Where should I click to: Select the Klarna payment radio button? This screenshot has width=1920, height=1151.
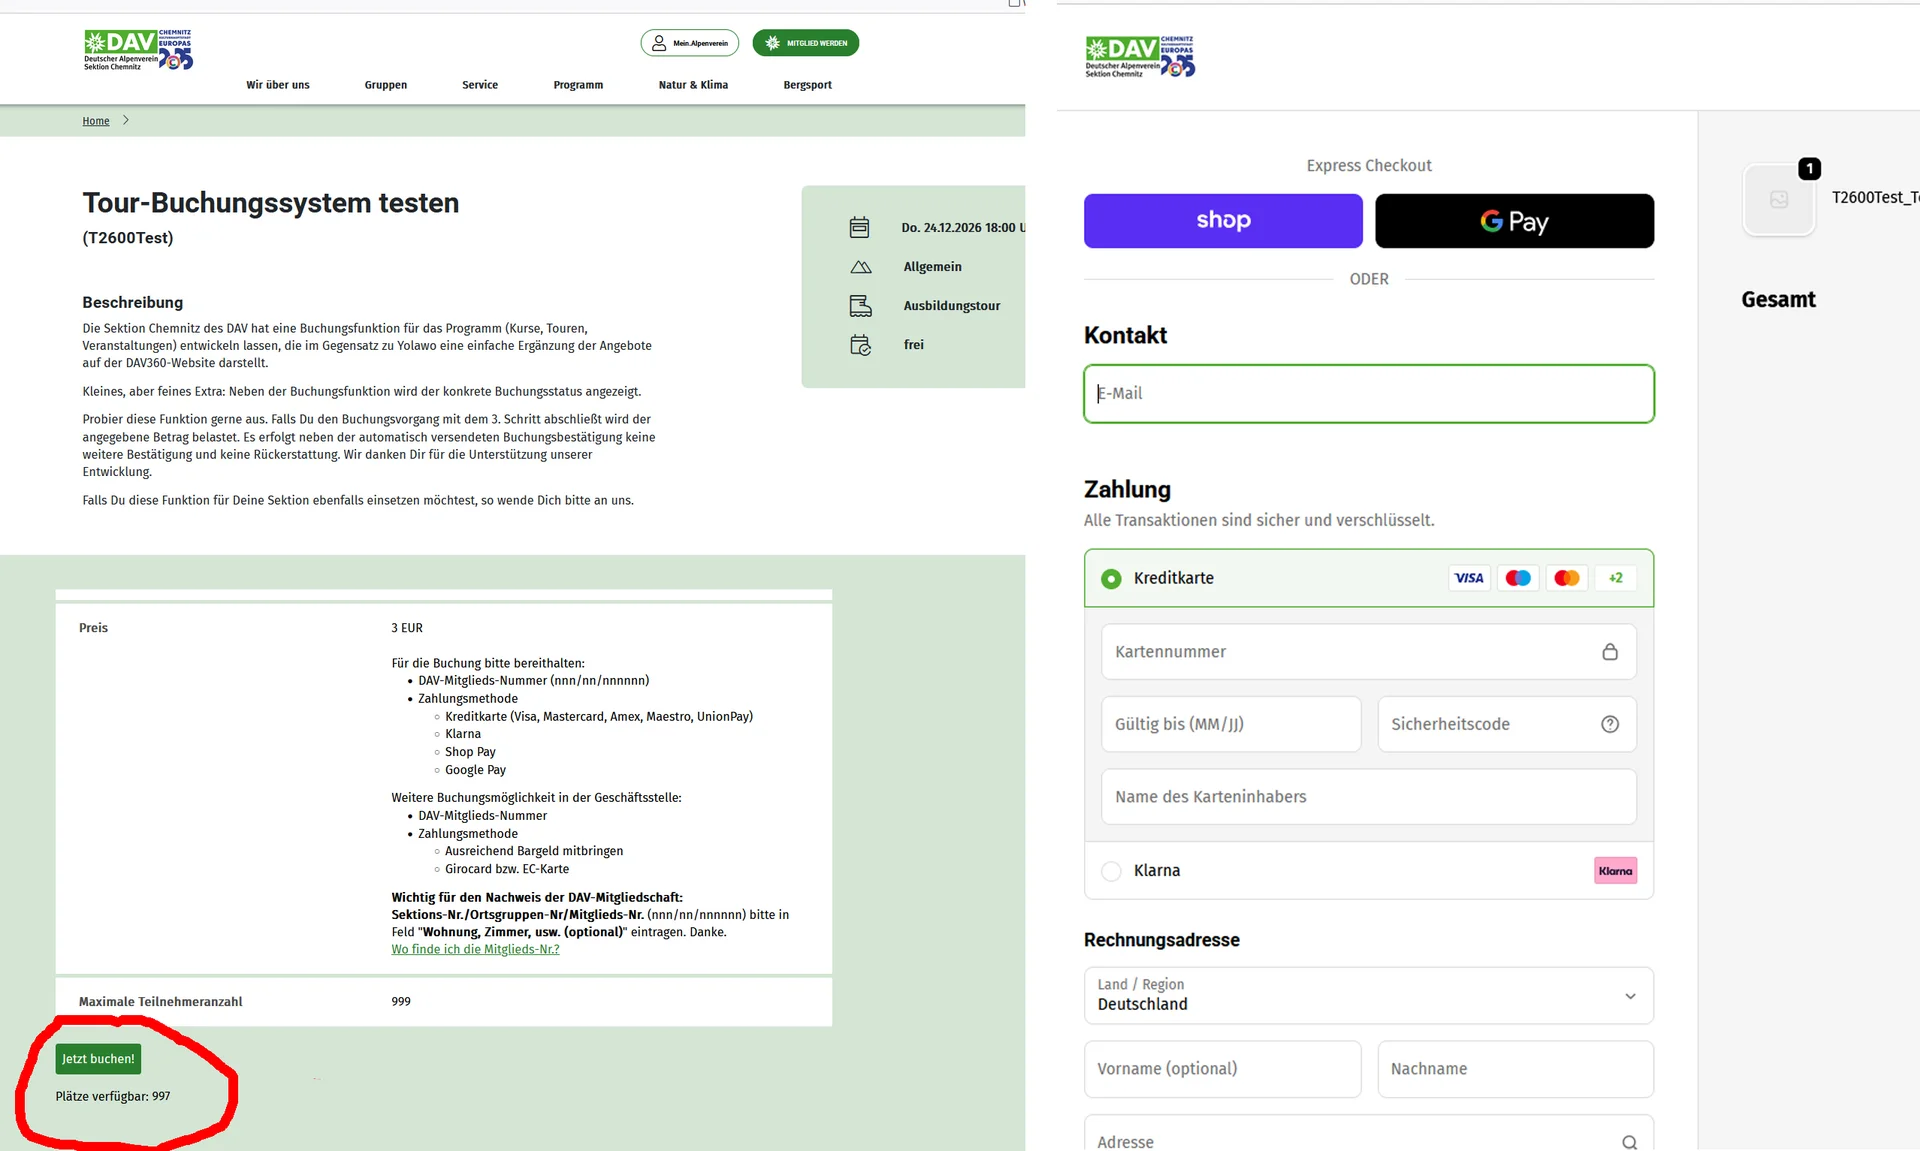click(1111, 871)
